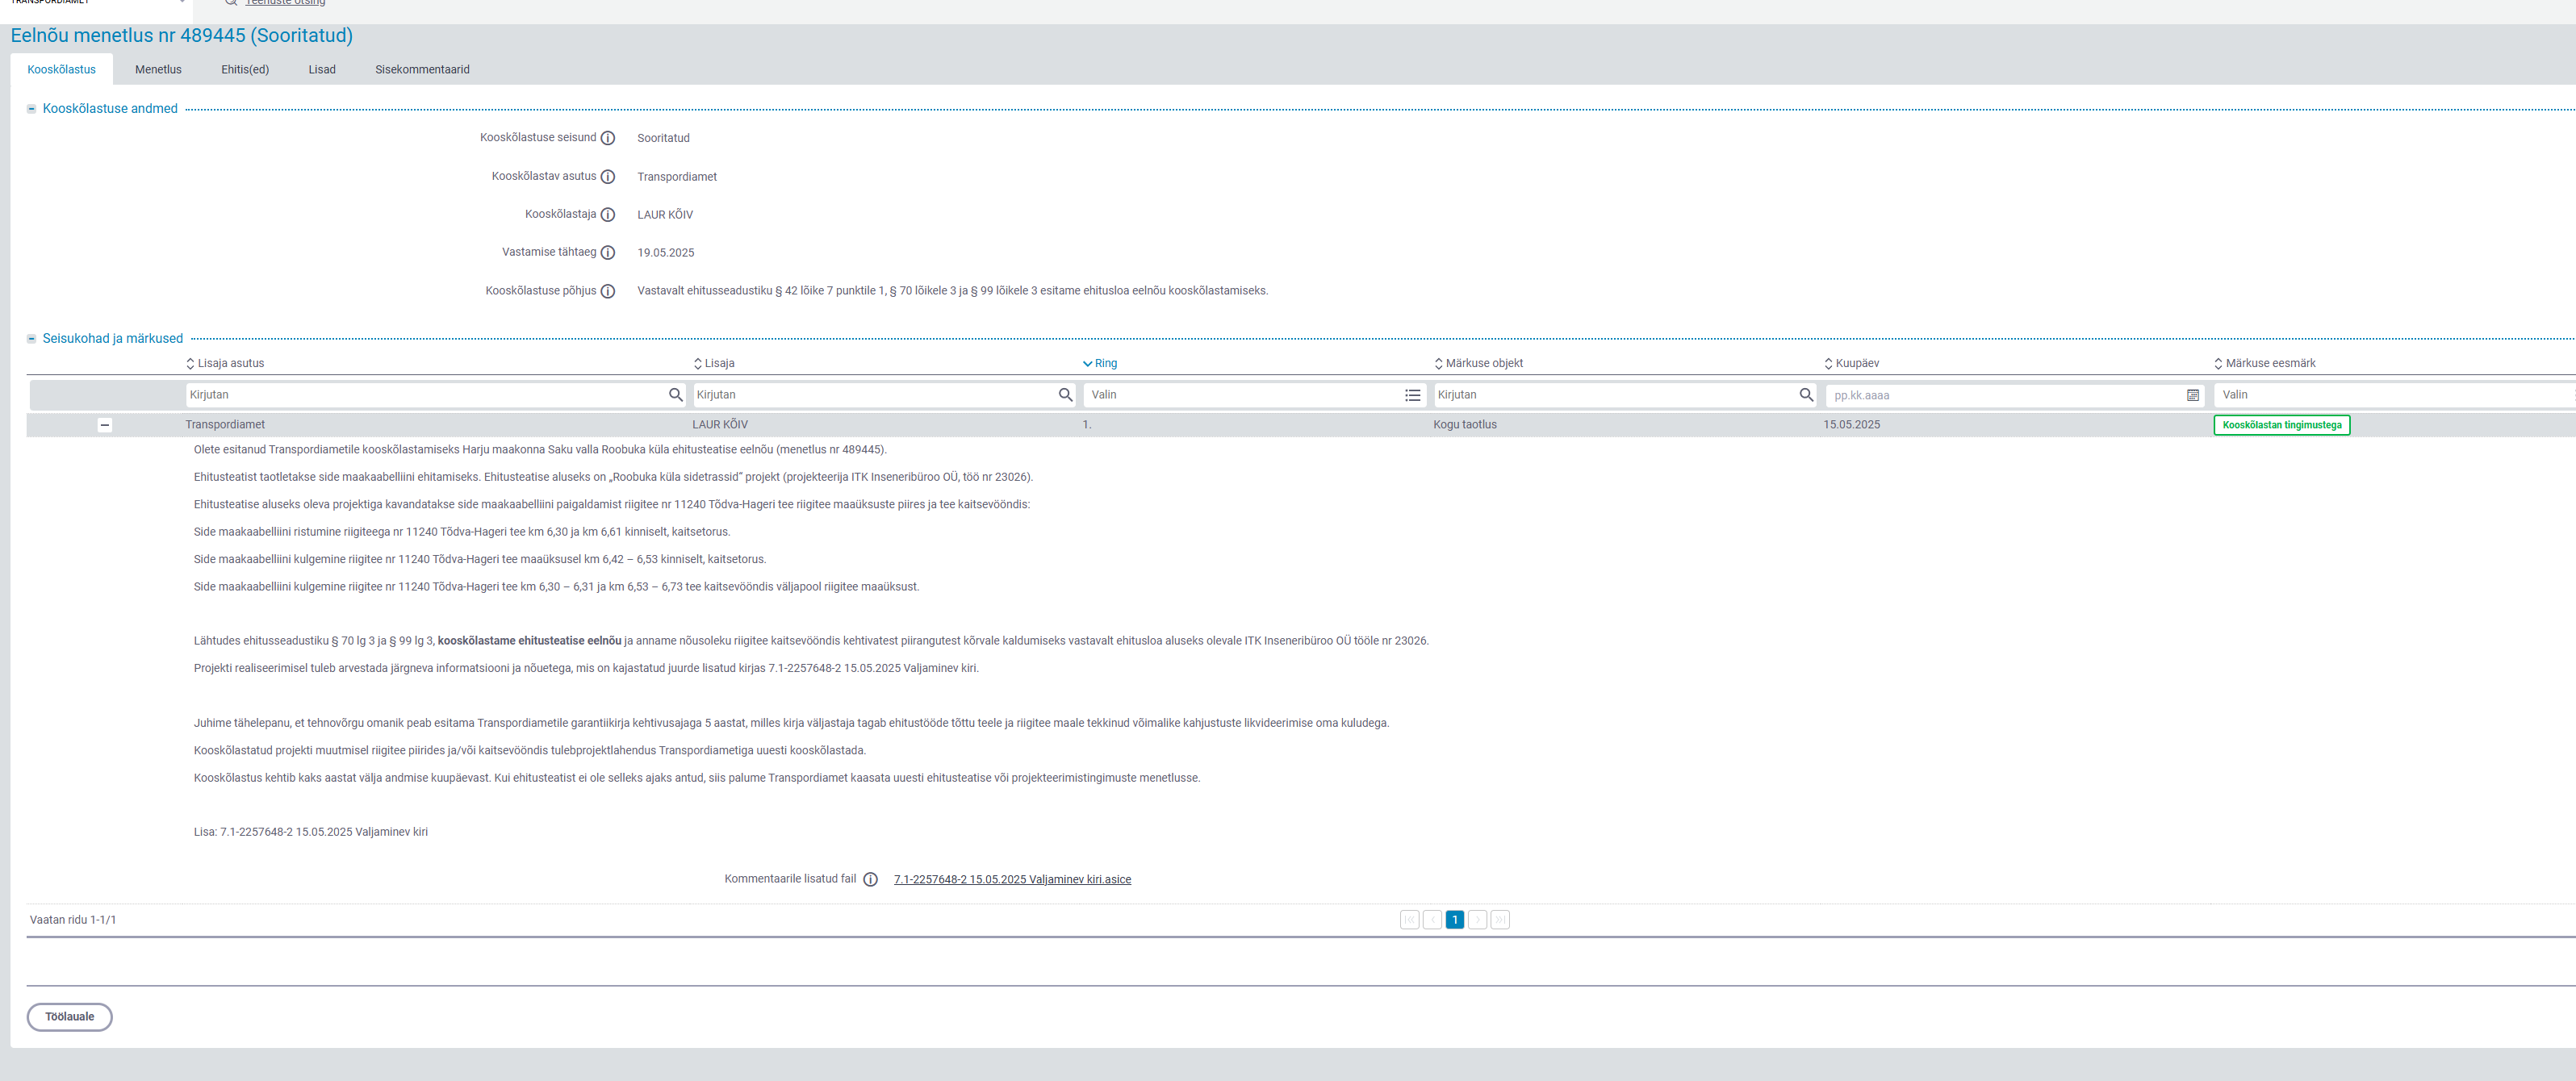This screenshot has height=1081, width=2576.
Task: Switch to the Menetlus tab
Action: tap(158, 69)
